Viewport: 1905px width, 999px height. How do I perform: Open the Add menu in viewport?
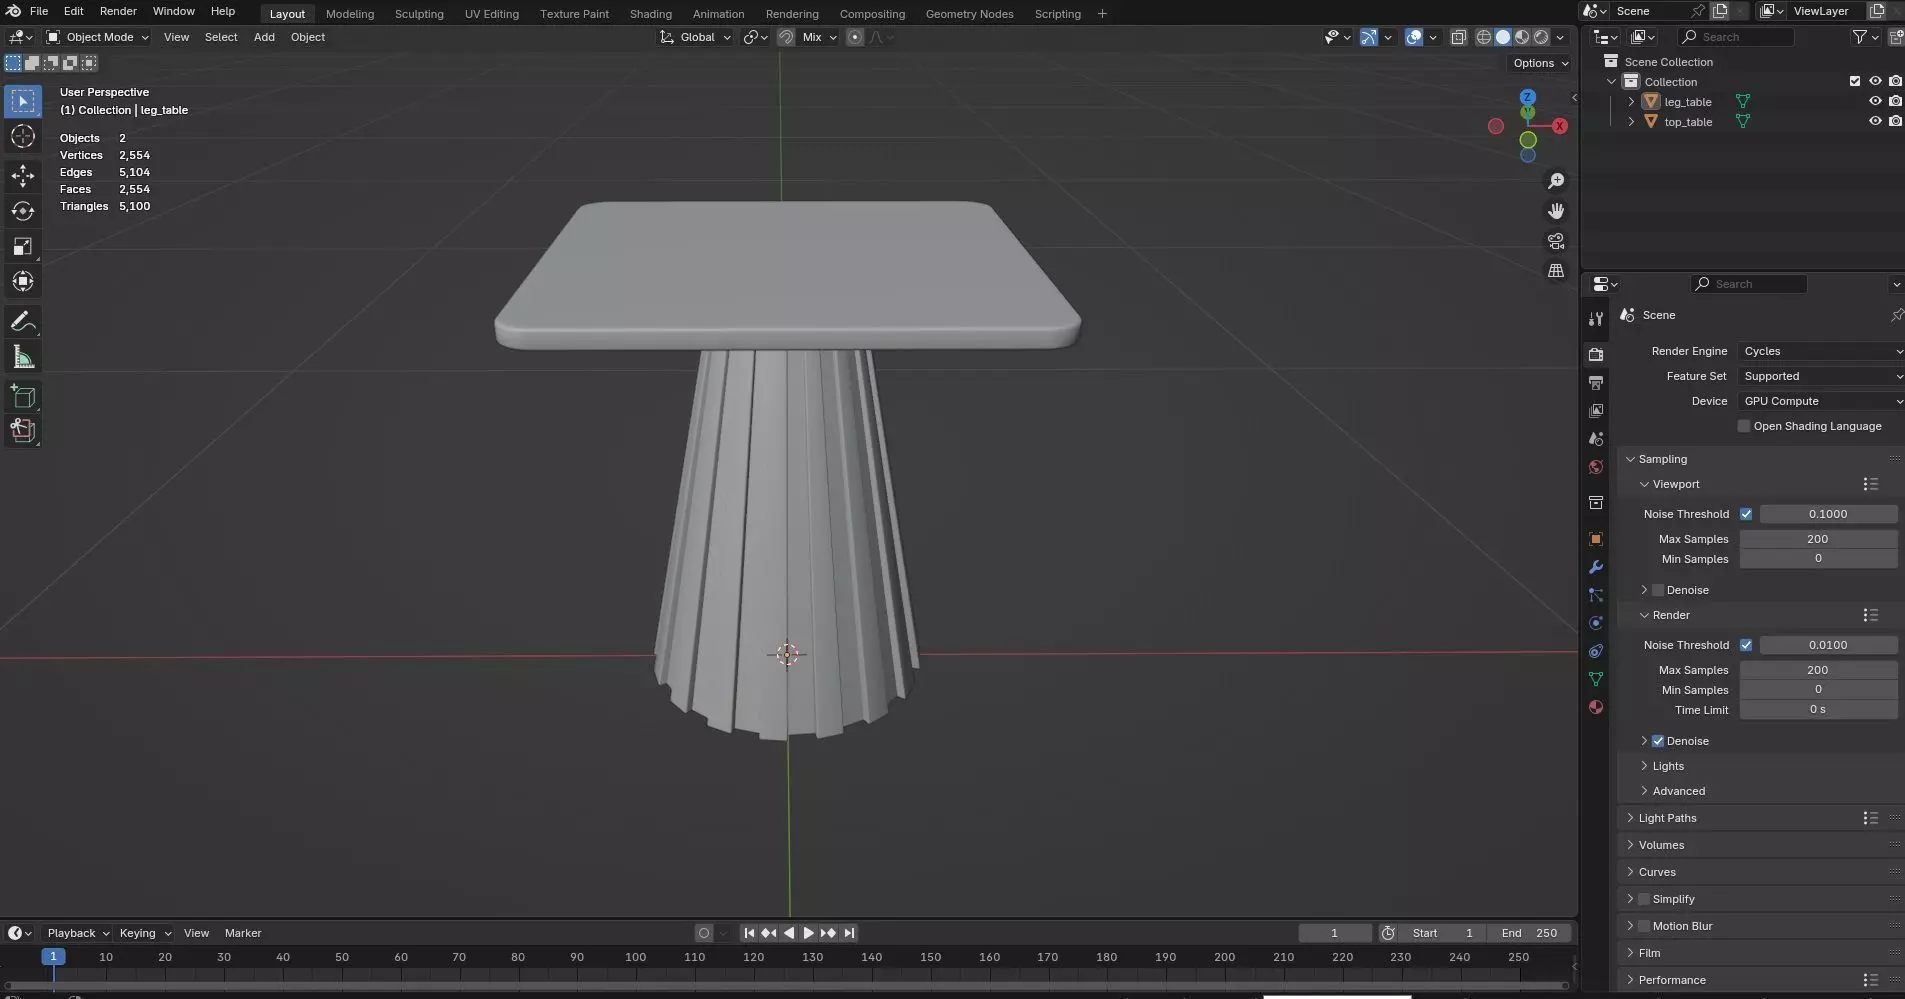264,37
